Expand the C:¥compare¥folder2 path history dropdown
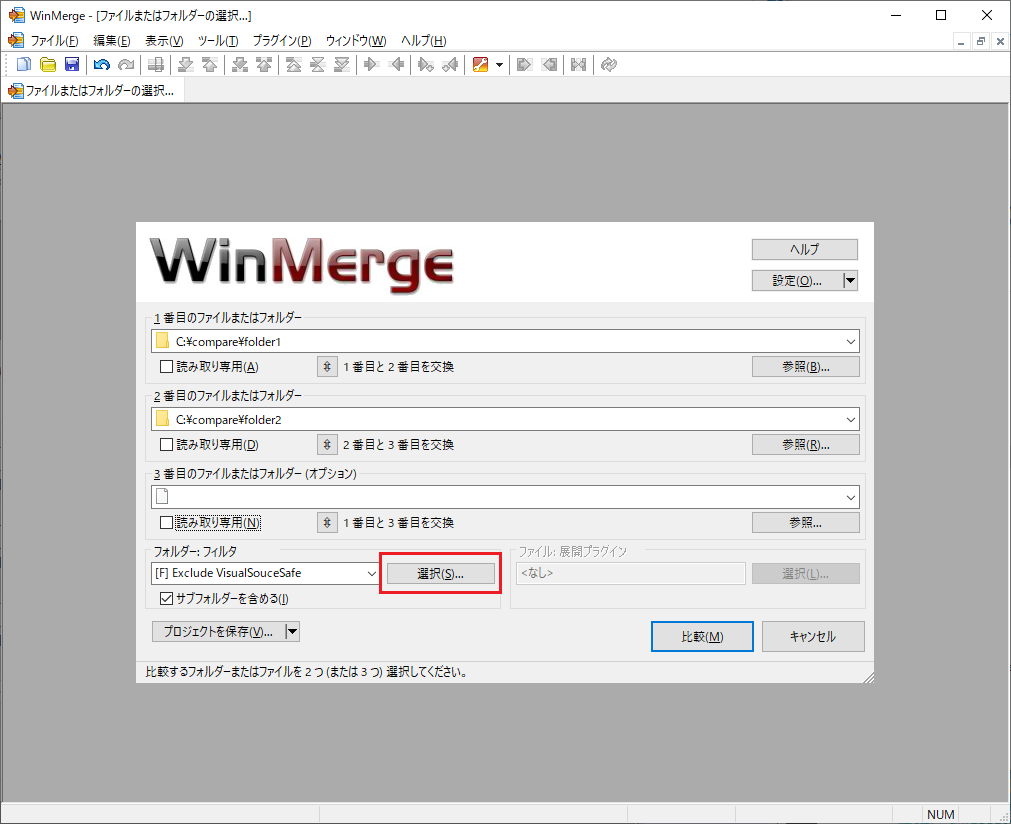This screenshot has height=824, width=1011. pyautogui.click(x=850, y=420)
